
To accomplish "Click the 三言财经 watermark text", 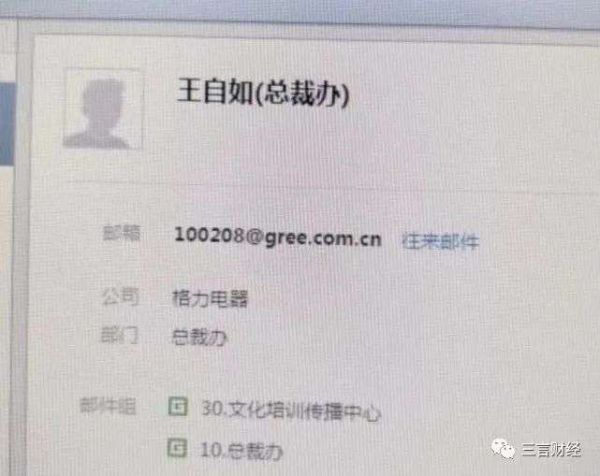I will (551, 450).
